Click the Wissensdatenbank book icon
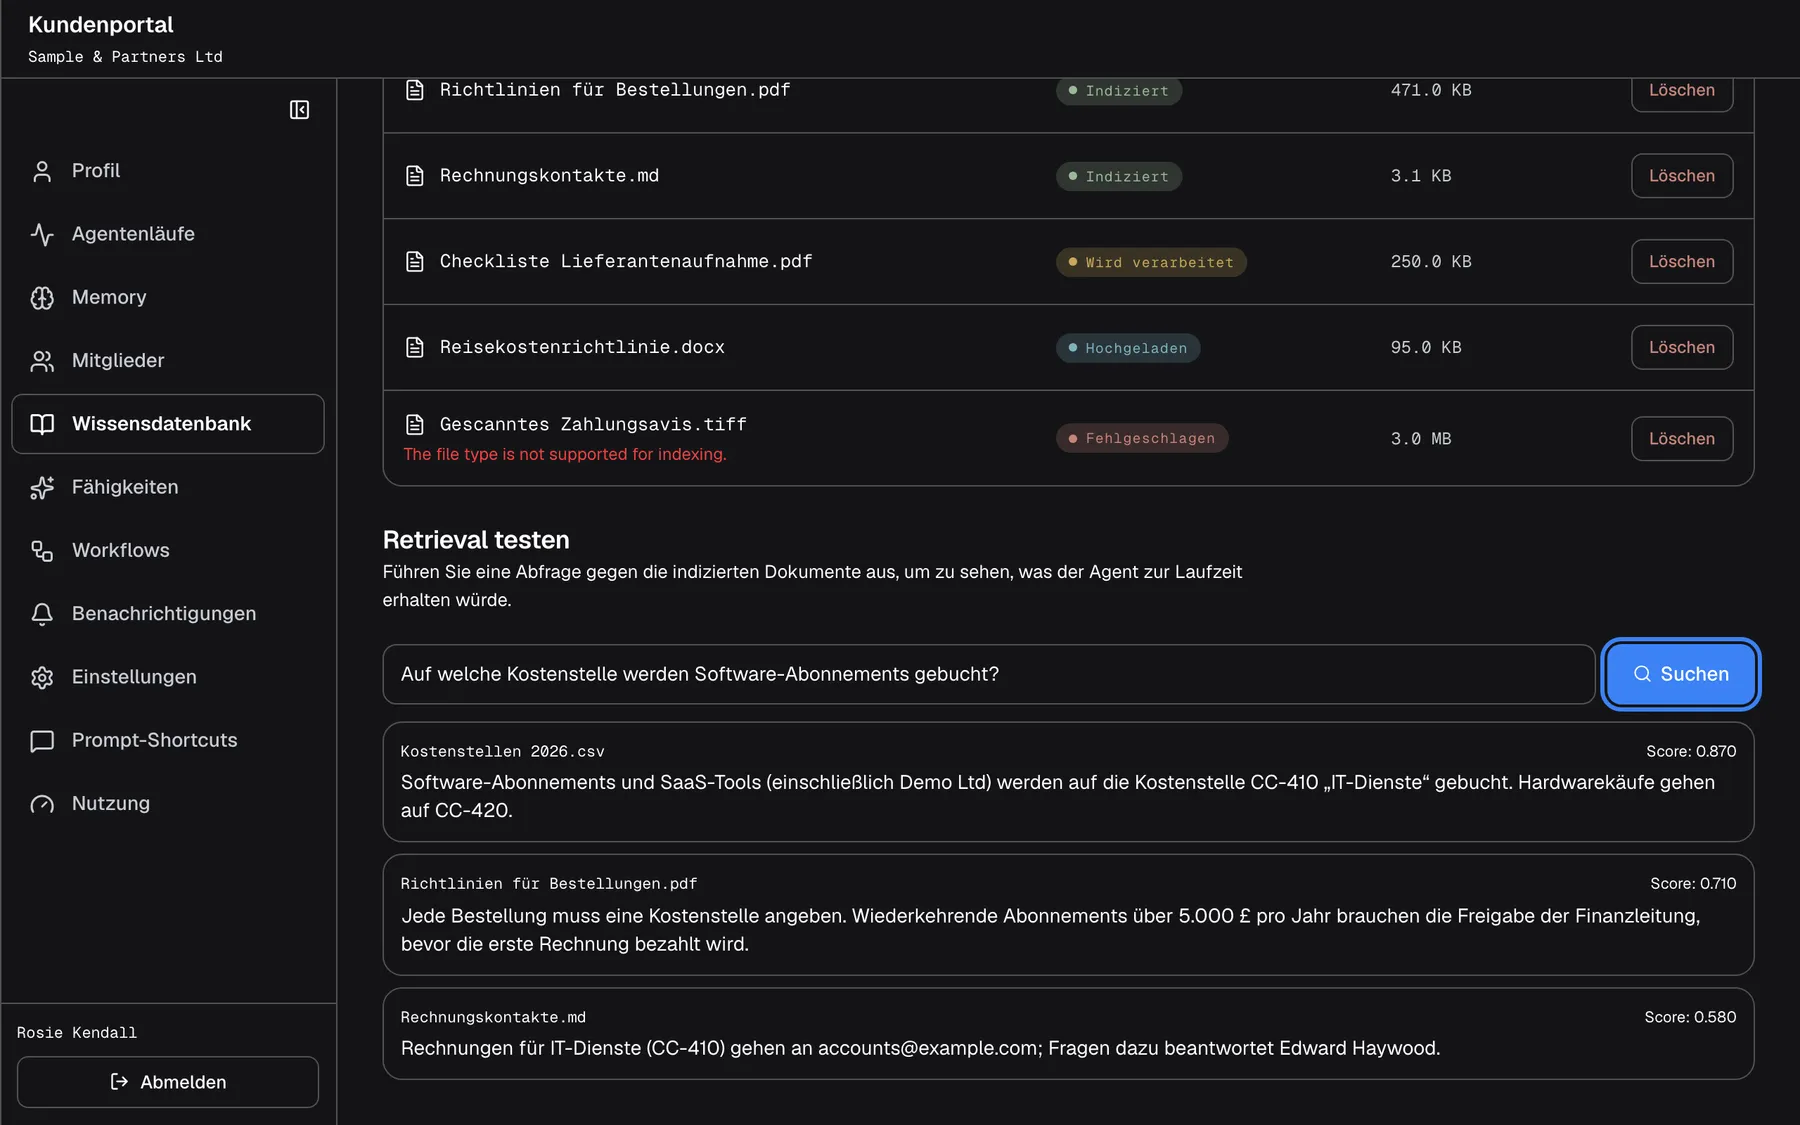Image resolution: width=1800 pixels, height=1125 pixels. pos(42,424)
